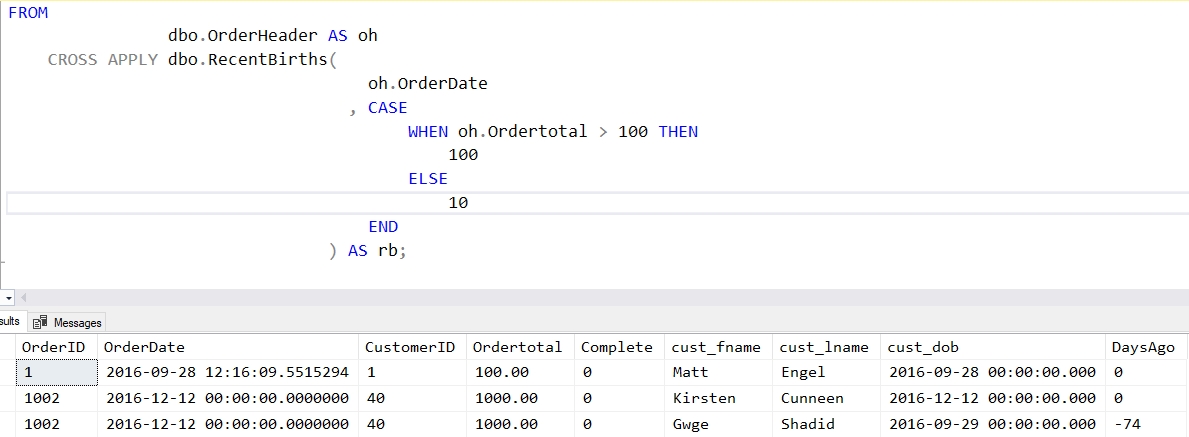Click the cust_dob cell 2016-09-28 00:00:00.000
Viewport: 1189px width, 437px height.
(993, 373)
